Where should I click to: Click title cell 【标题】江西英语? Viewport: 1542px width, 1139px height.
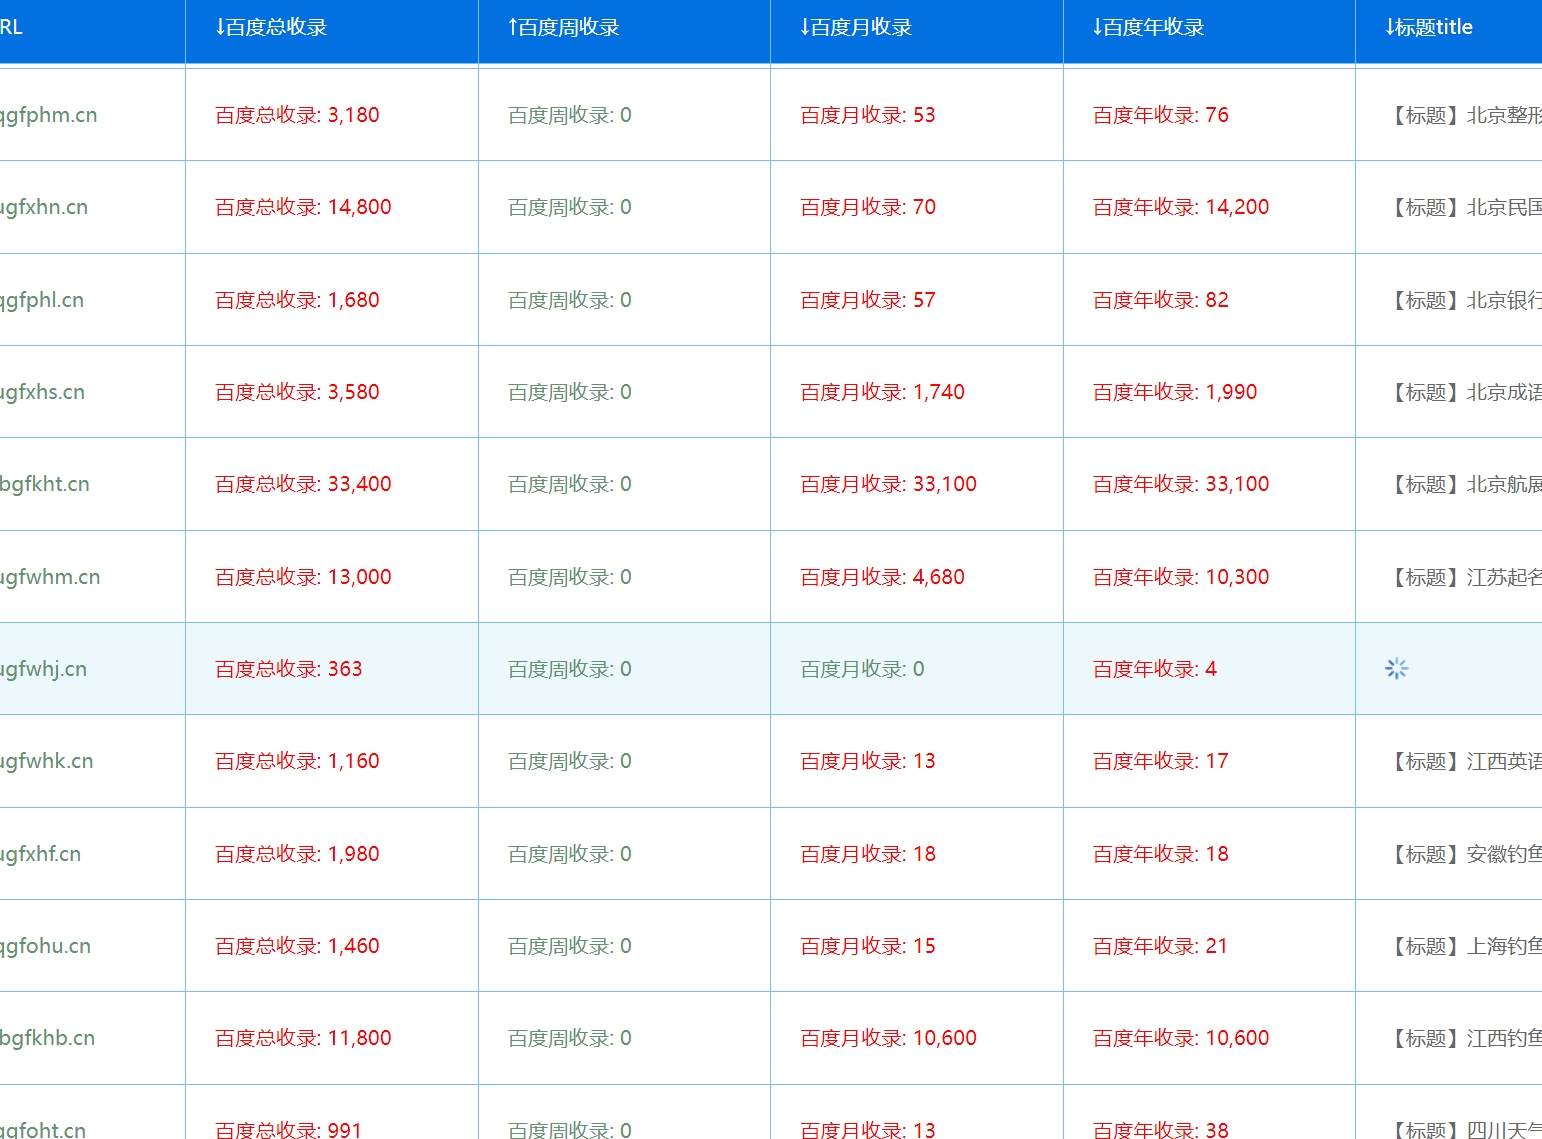pyautogui.click(x=1463, y=761)
